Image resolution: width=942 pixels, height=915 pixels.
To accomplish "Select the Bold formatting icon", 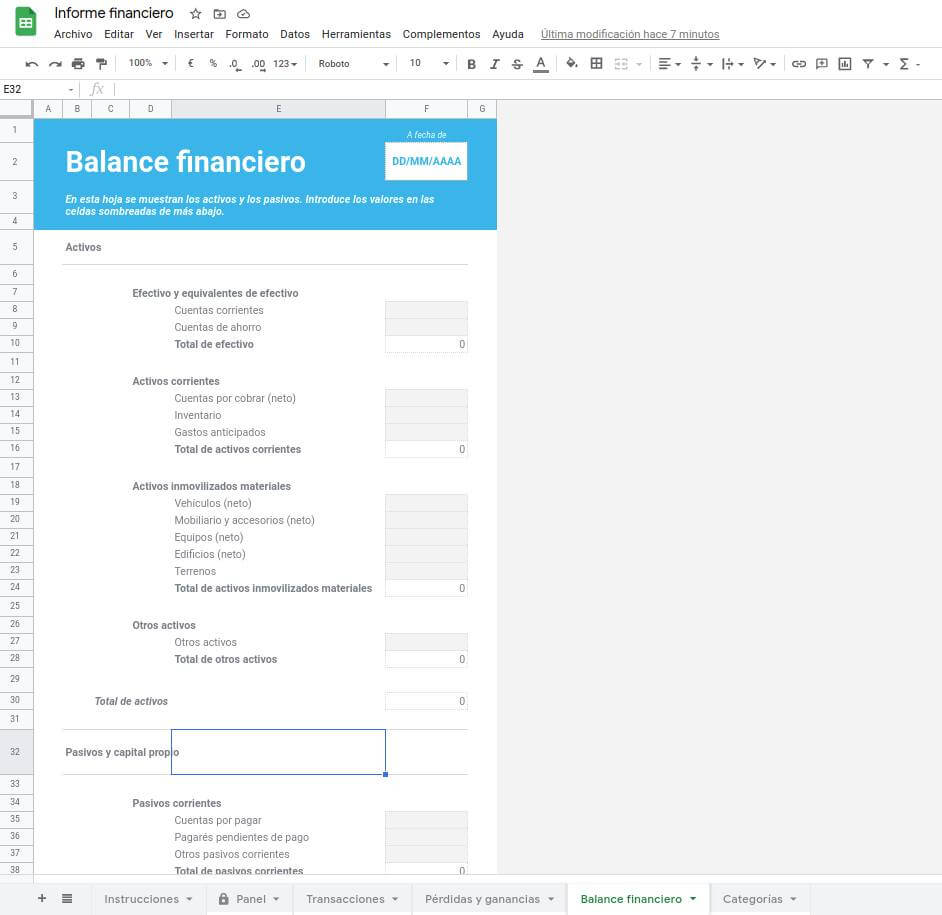I will pos(471,63).
